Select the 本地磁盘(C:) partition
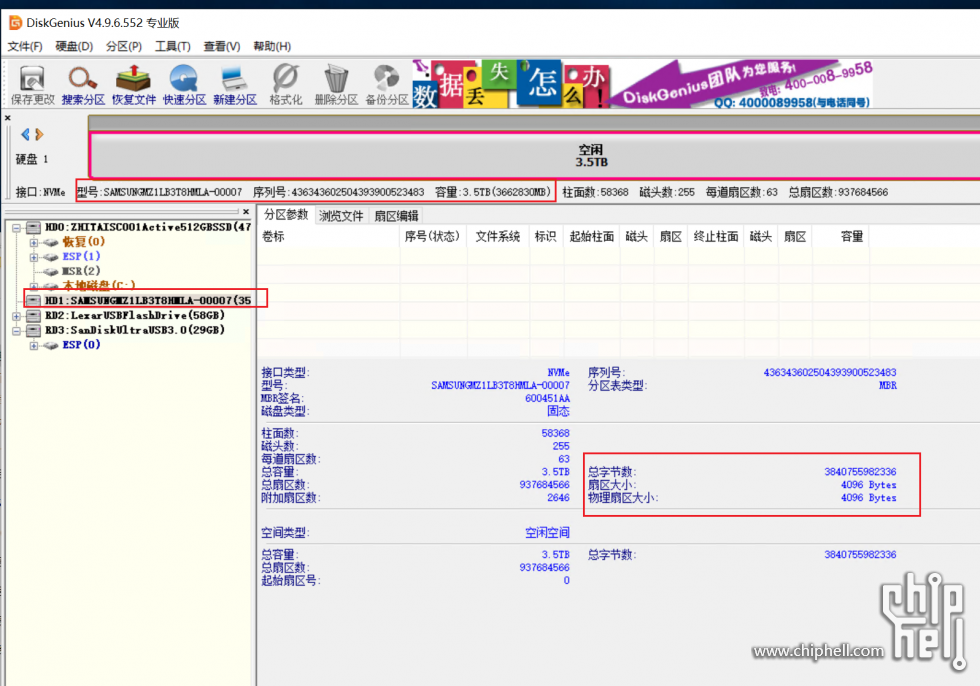 click(99, 286)
